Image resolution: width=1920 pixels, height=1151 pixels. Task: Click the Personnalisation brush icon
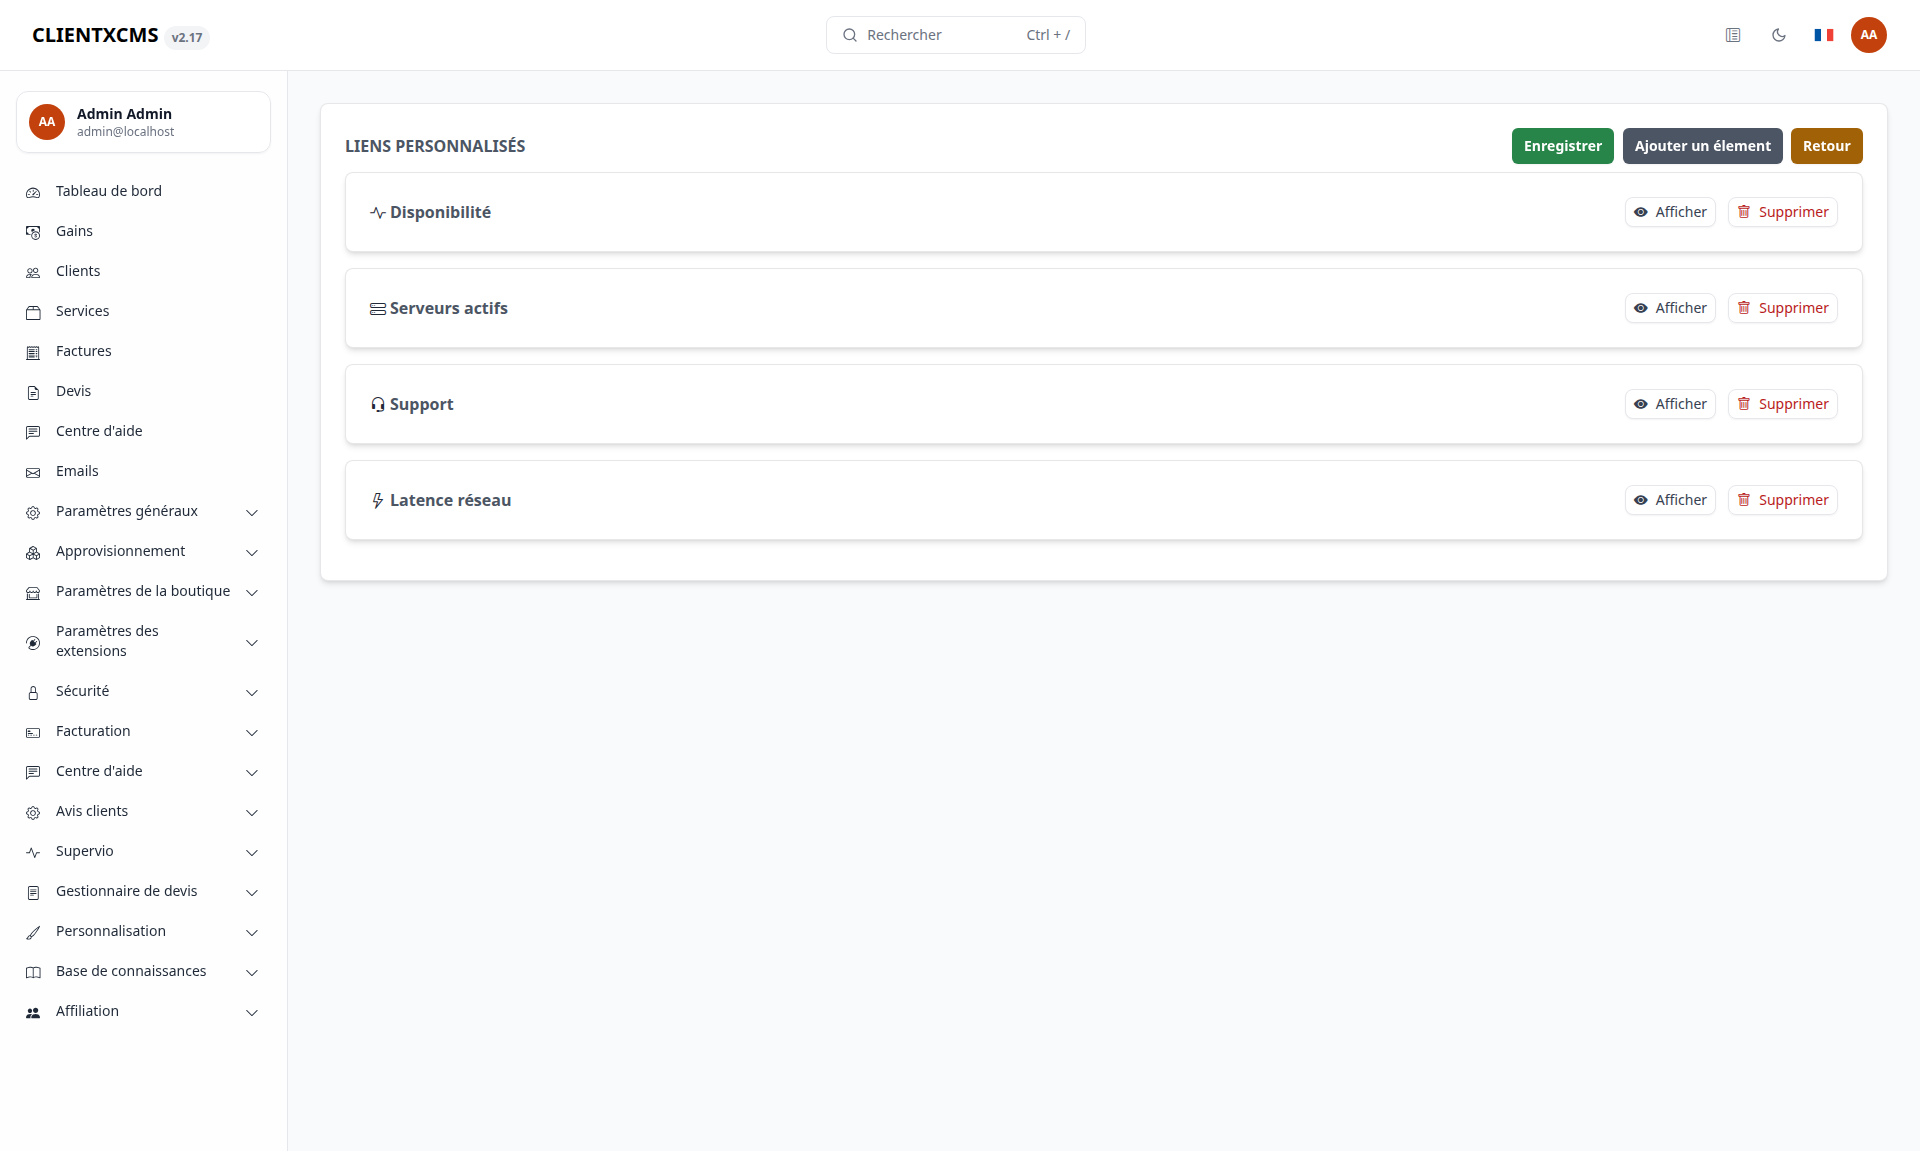pyautogui.click(x=33, y=932)
